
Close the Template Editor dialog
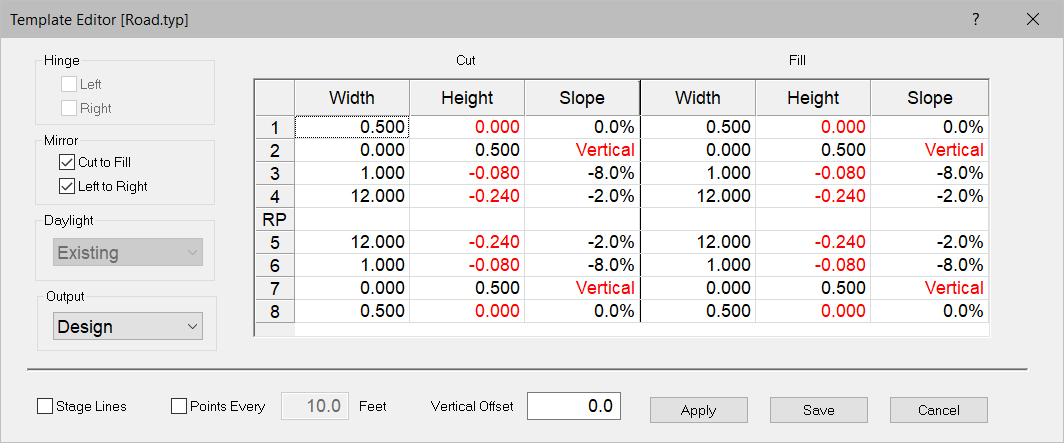click(1033, 19)
